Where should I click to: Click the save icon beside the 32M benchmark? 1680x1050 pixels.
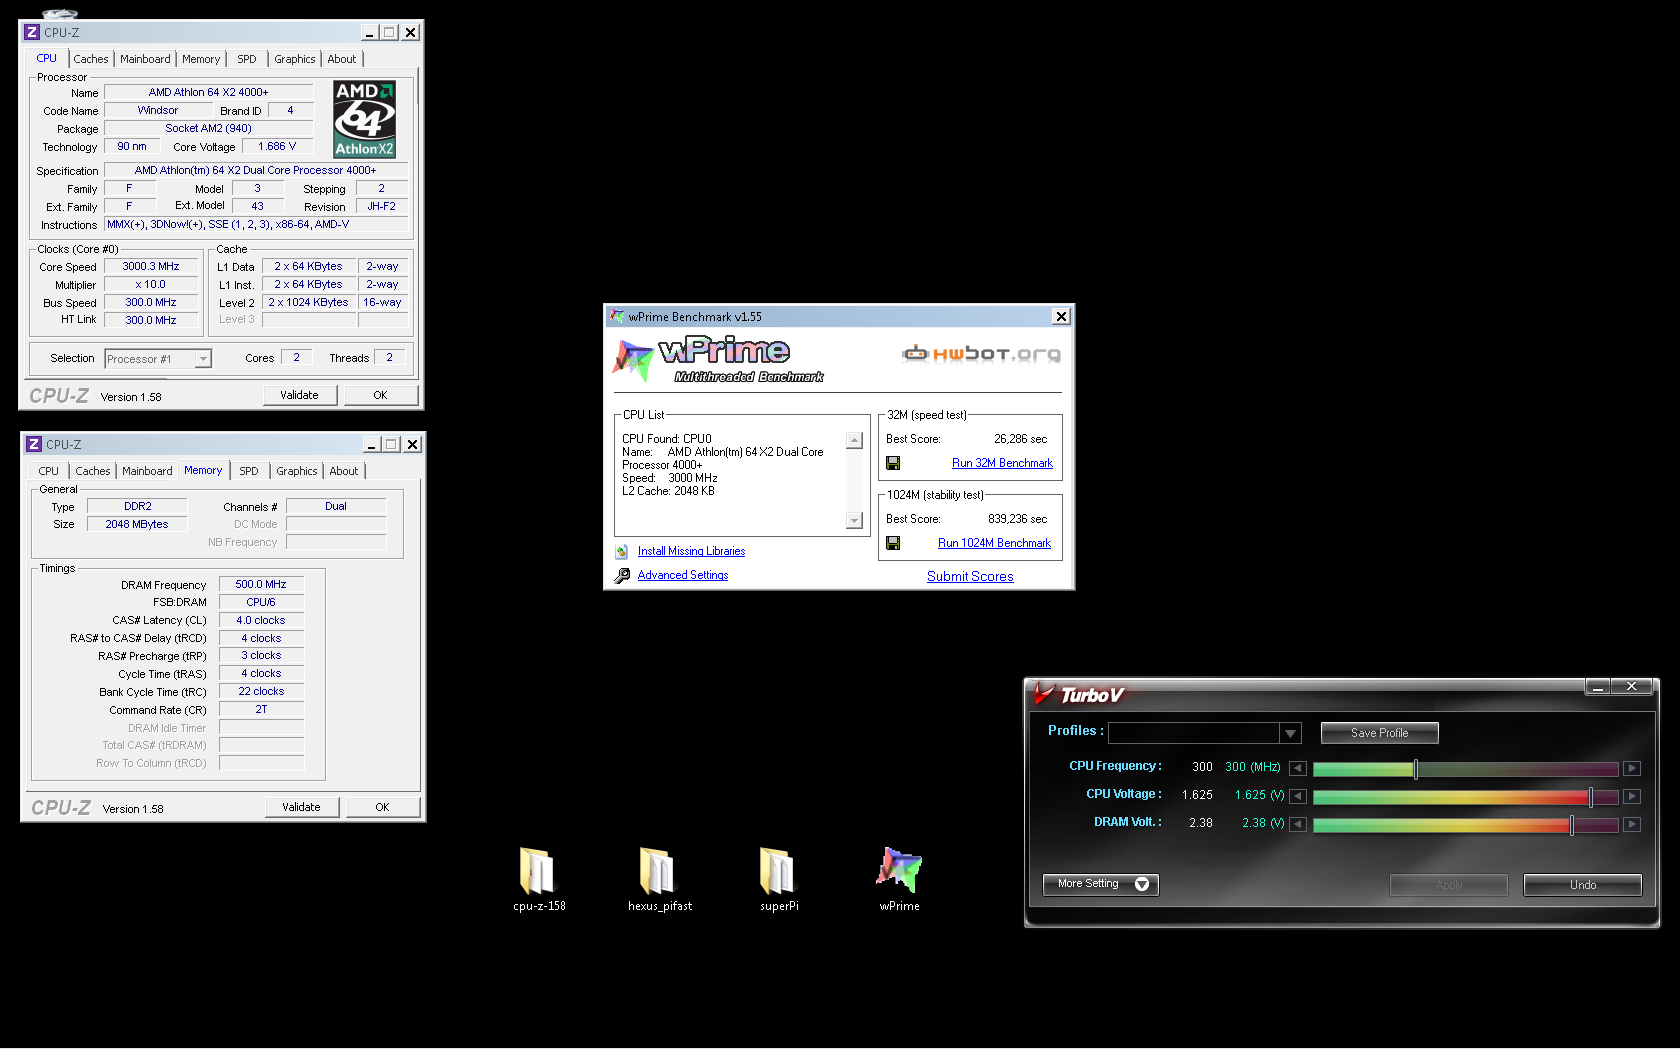click(x=893, y=463)
